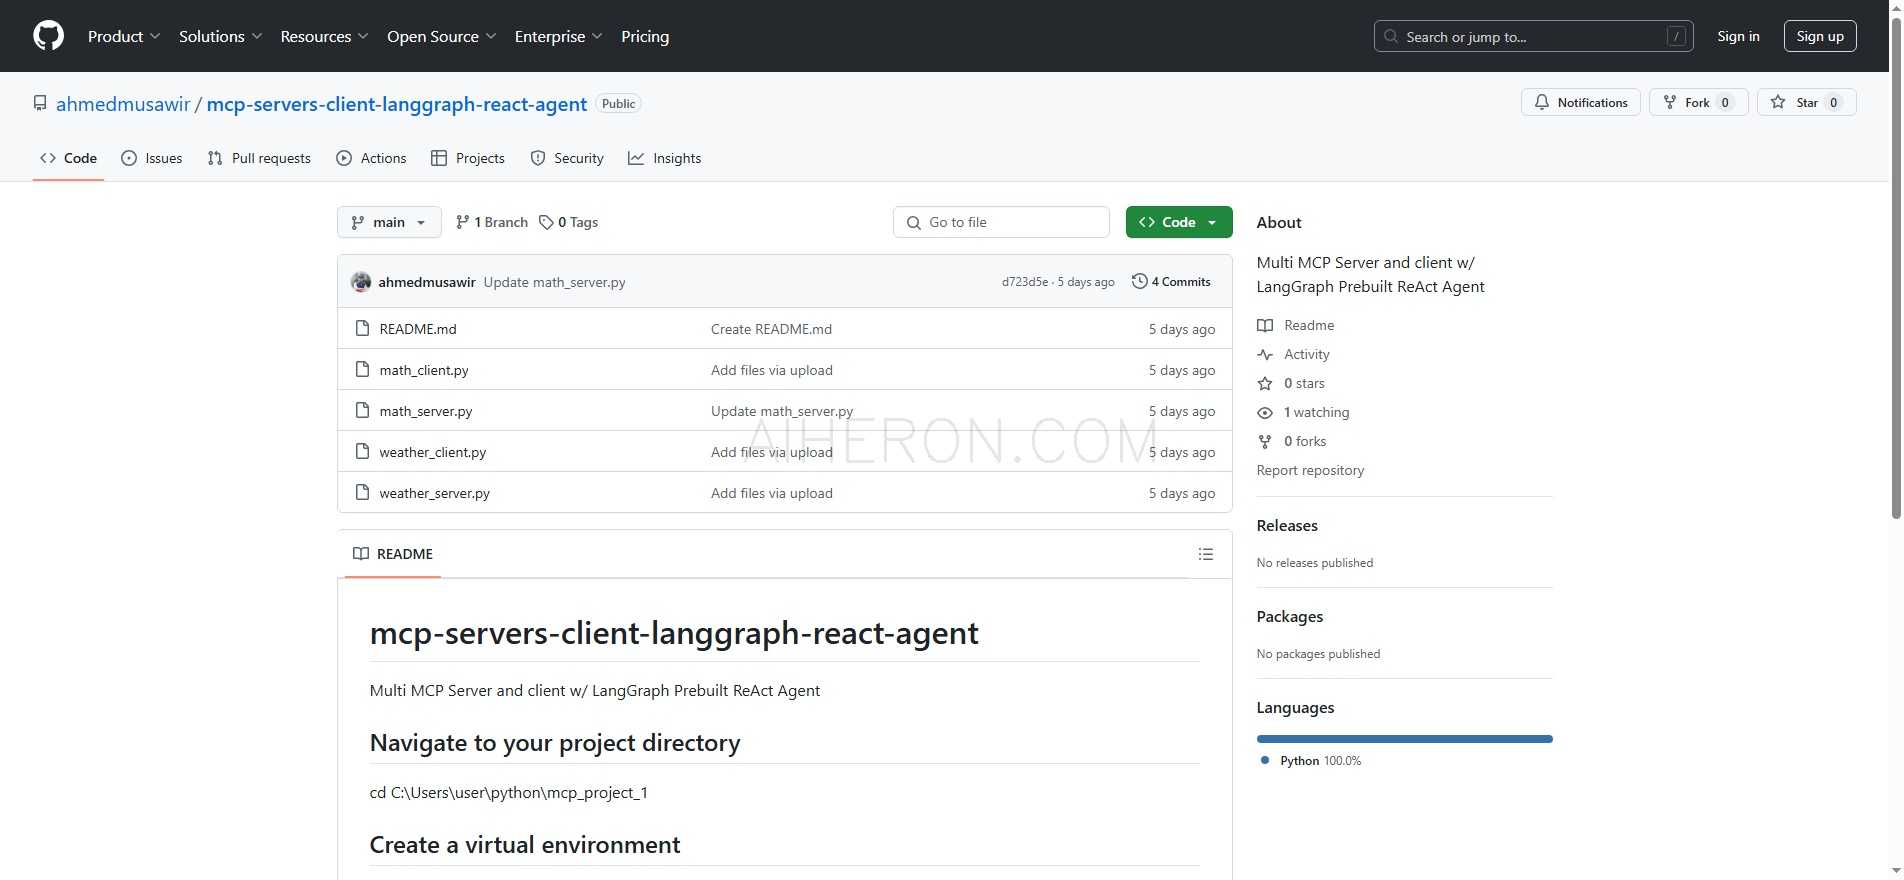Open the 'Update math_server.py' latest commit message

point(555,282)
